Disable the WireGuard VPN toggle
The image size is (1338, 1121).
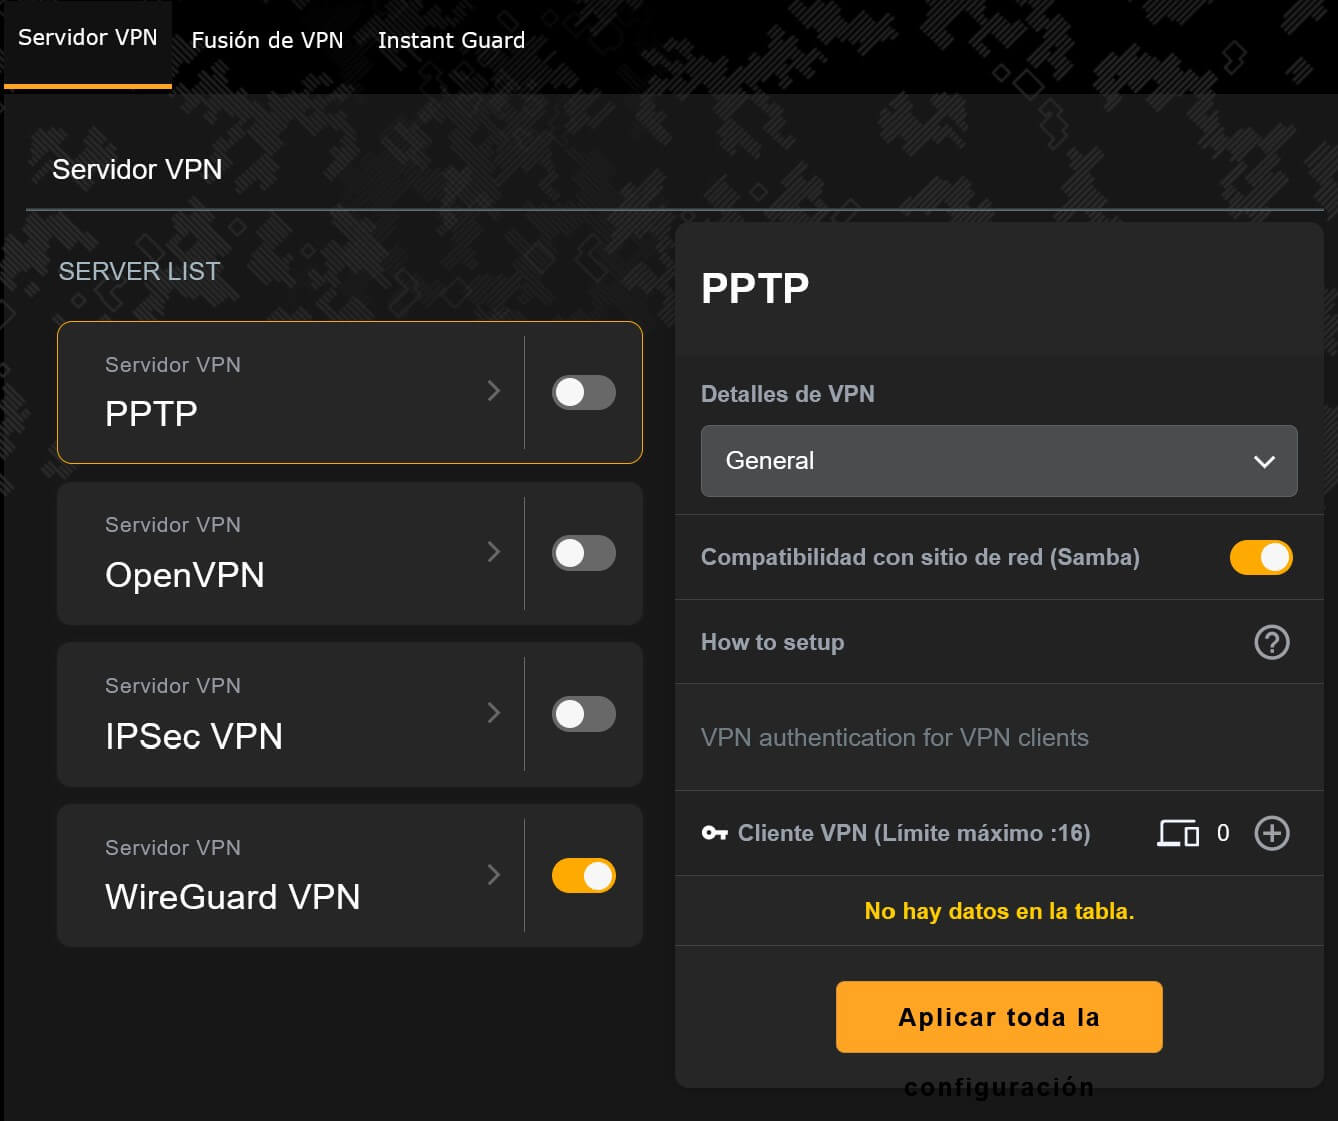click(x=584, y=876)
